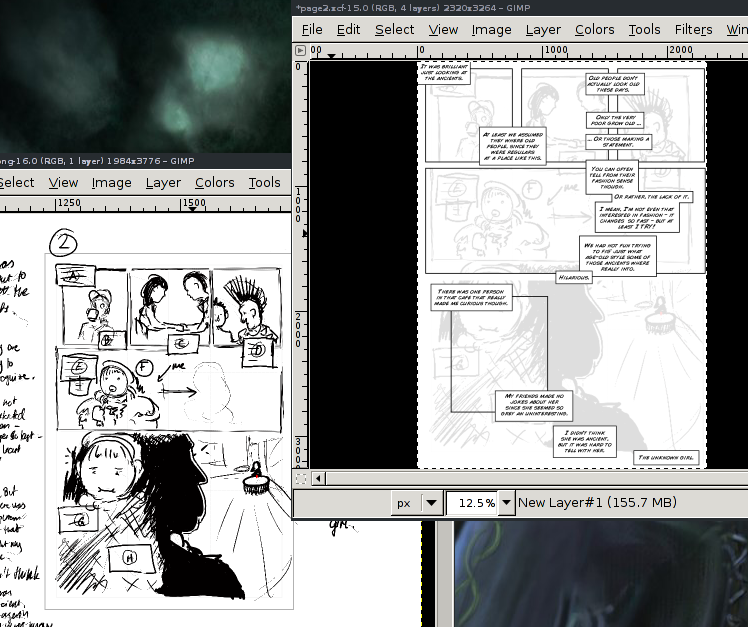Toggle Quick Mask button in page2.xcf window
748x627 pixels.
point(301,478)
